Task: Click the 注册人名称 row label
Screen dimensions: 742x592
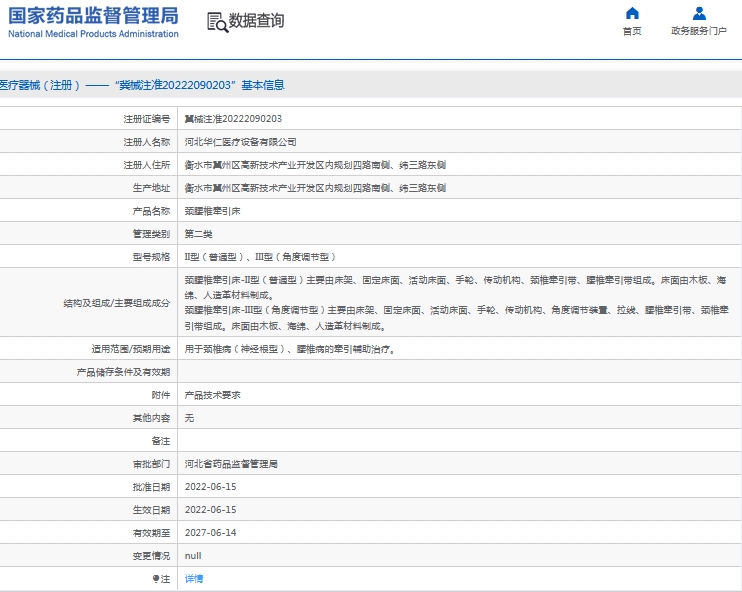Action: [147, 142]
